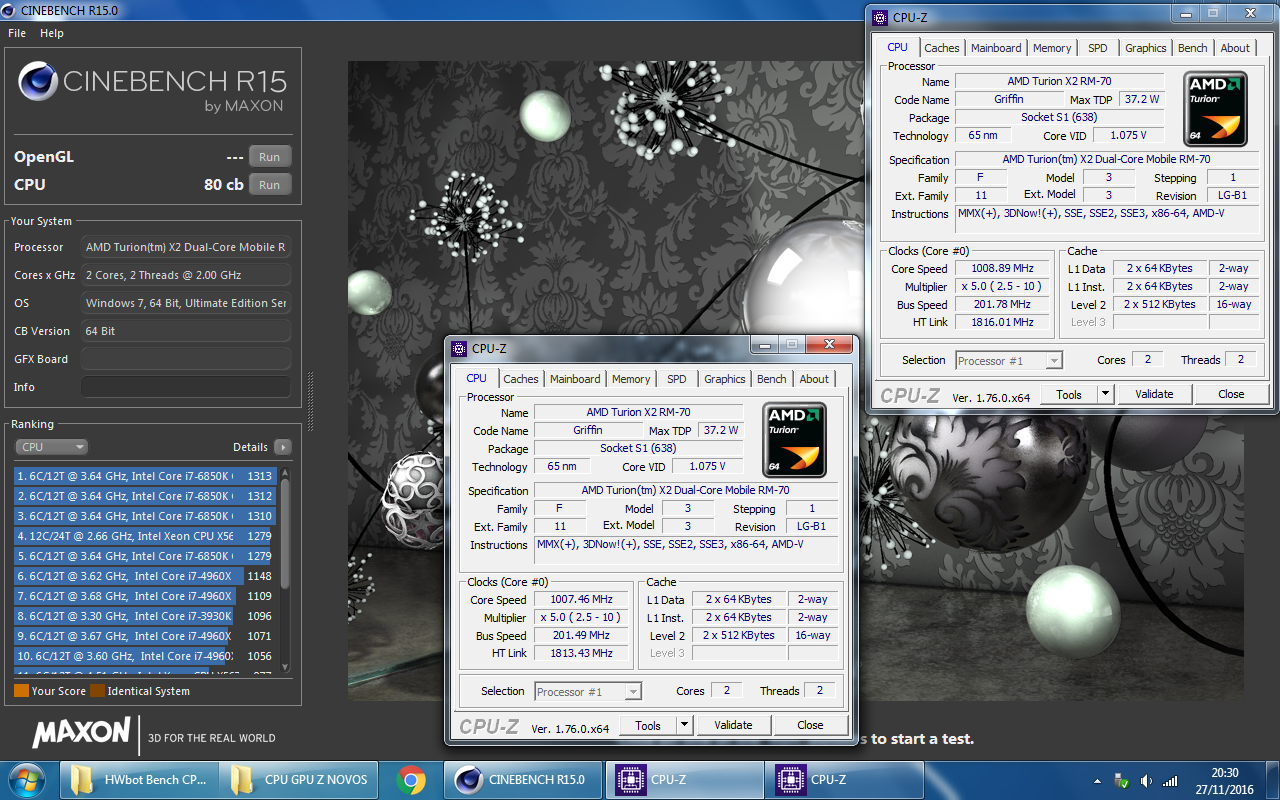
Task: Click Validate in front CPU-Z window
Action: click(733, 725)
